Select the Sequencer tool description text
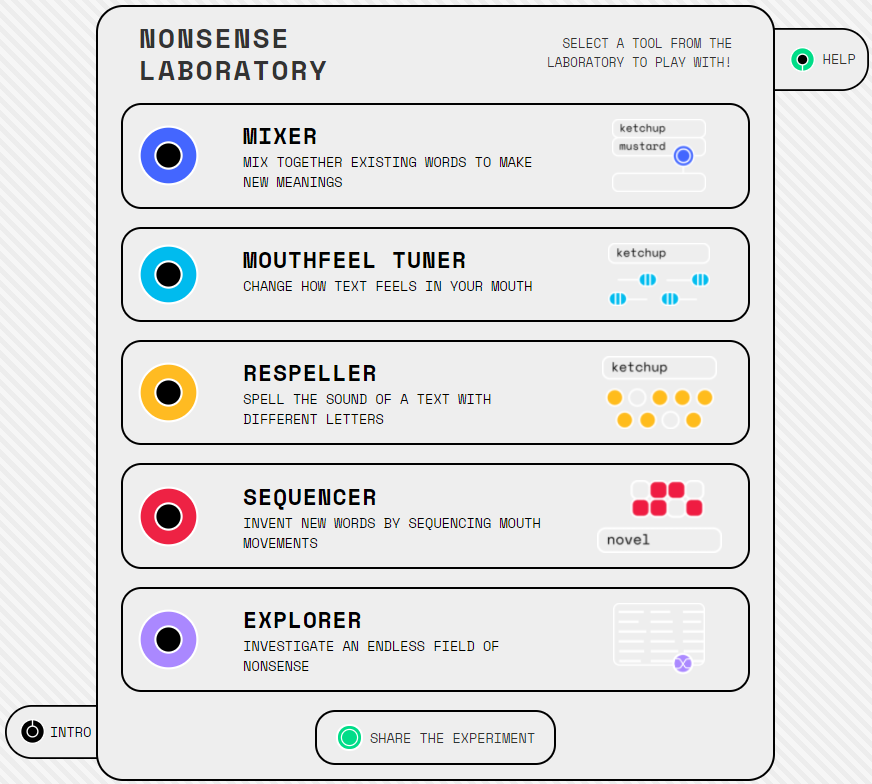This screenshot has height=784, width=872. [x=392, y=533]
